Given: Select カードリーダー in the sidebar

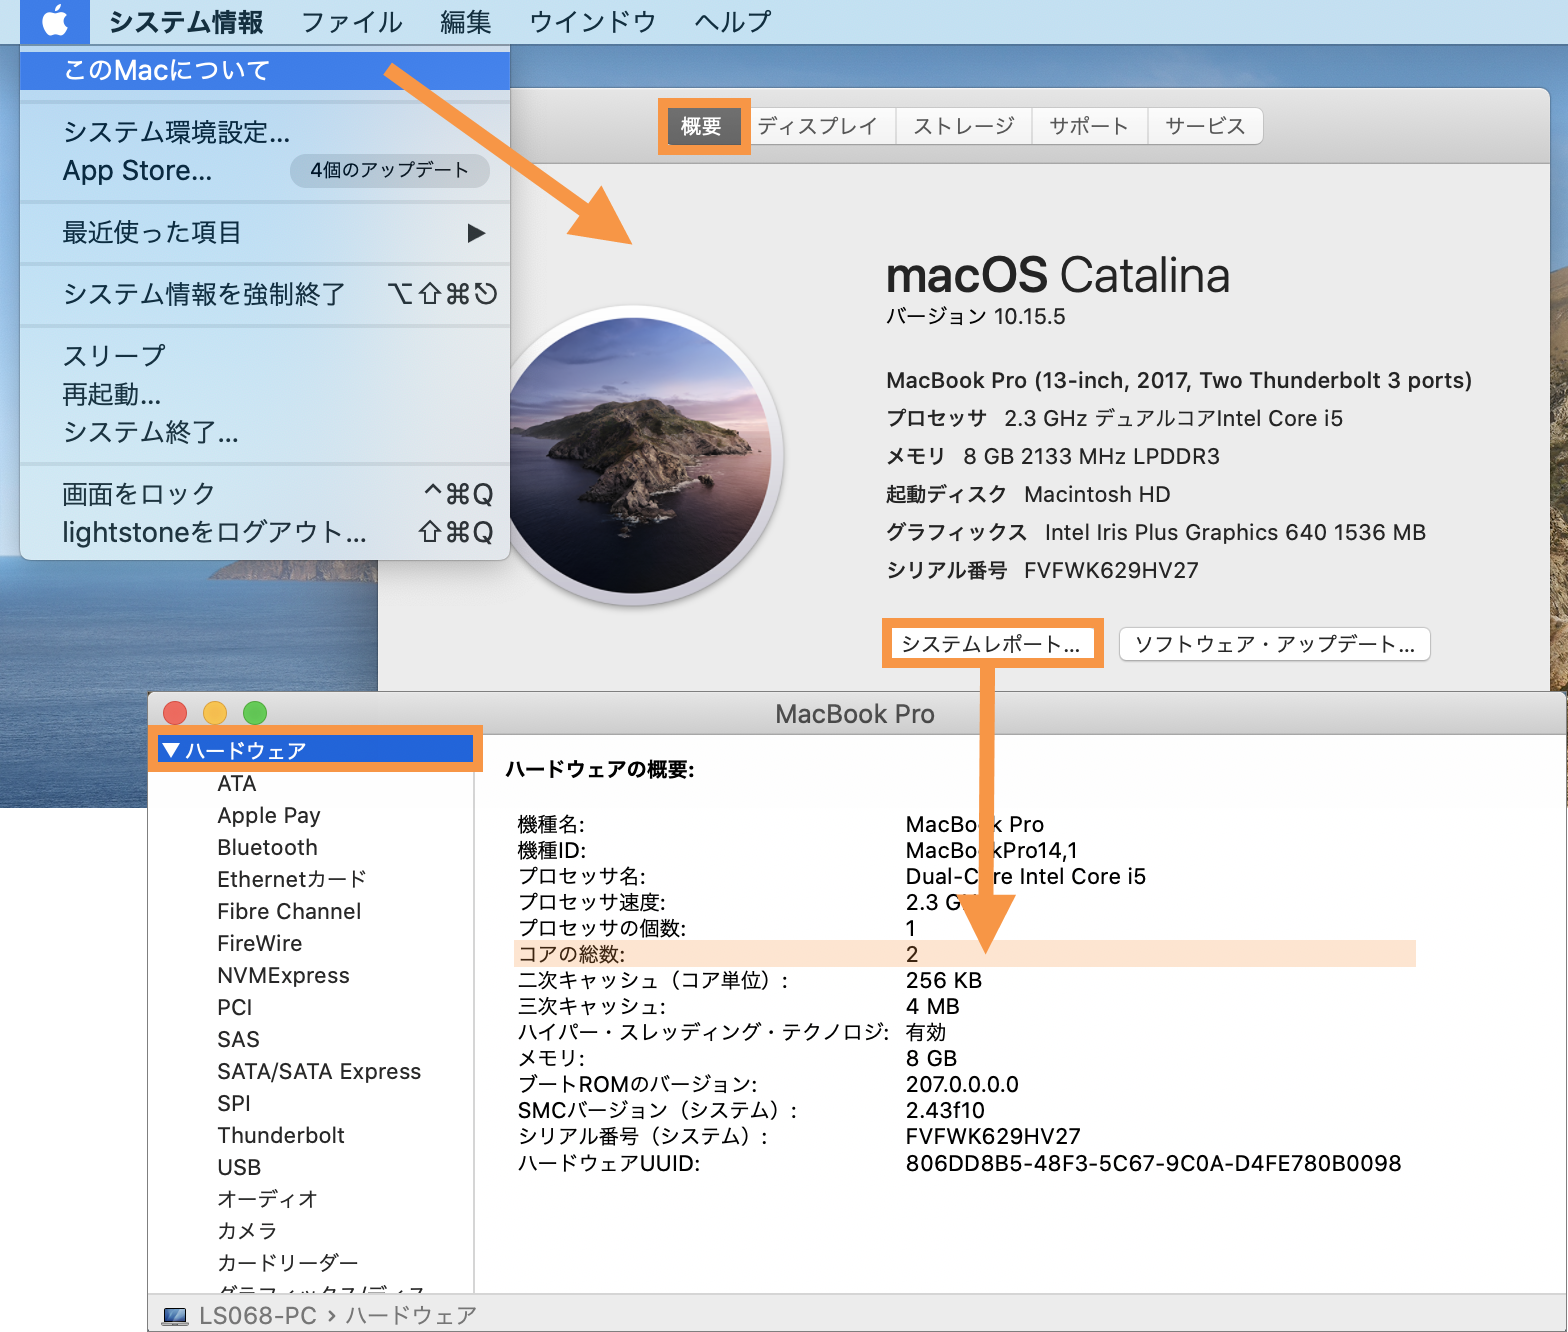Looking at the screenshot, I should [288, 1263].
